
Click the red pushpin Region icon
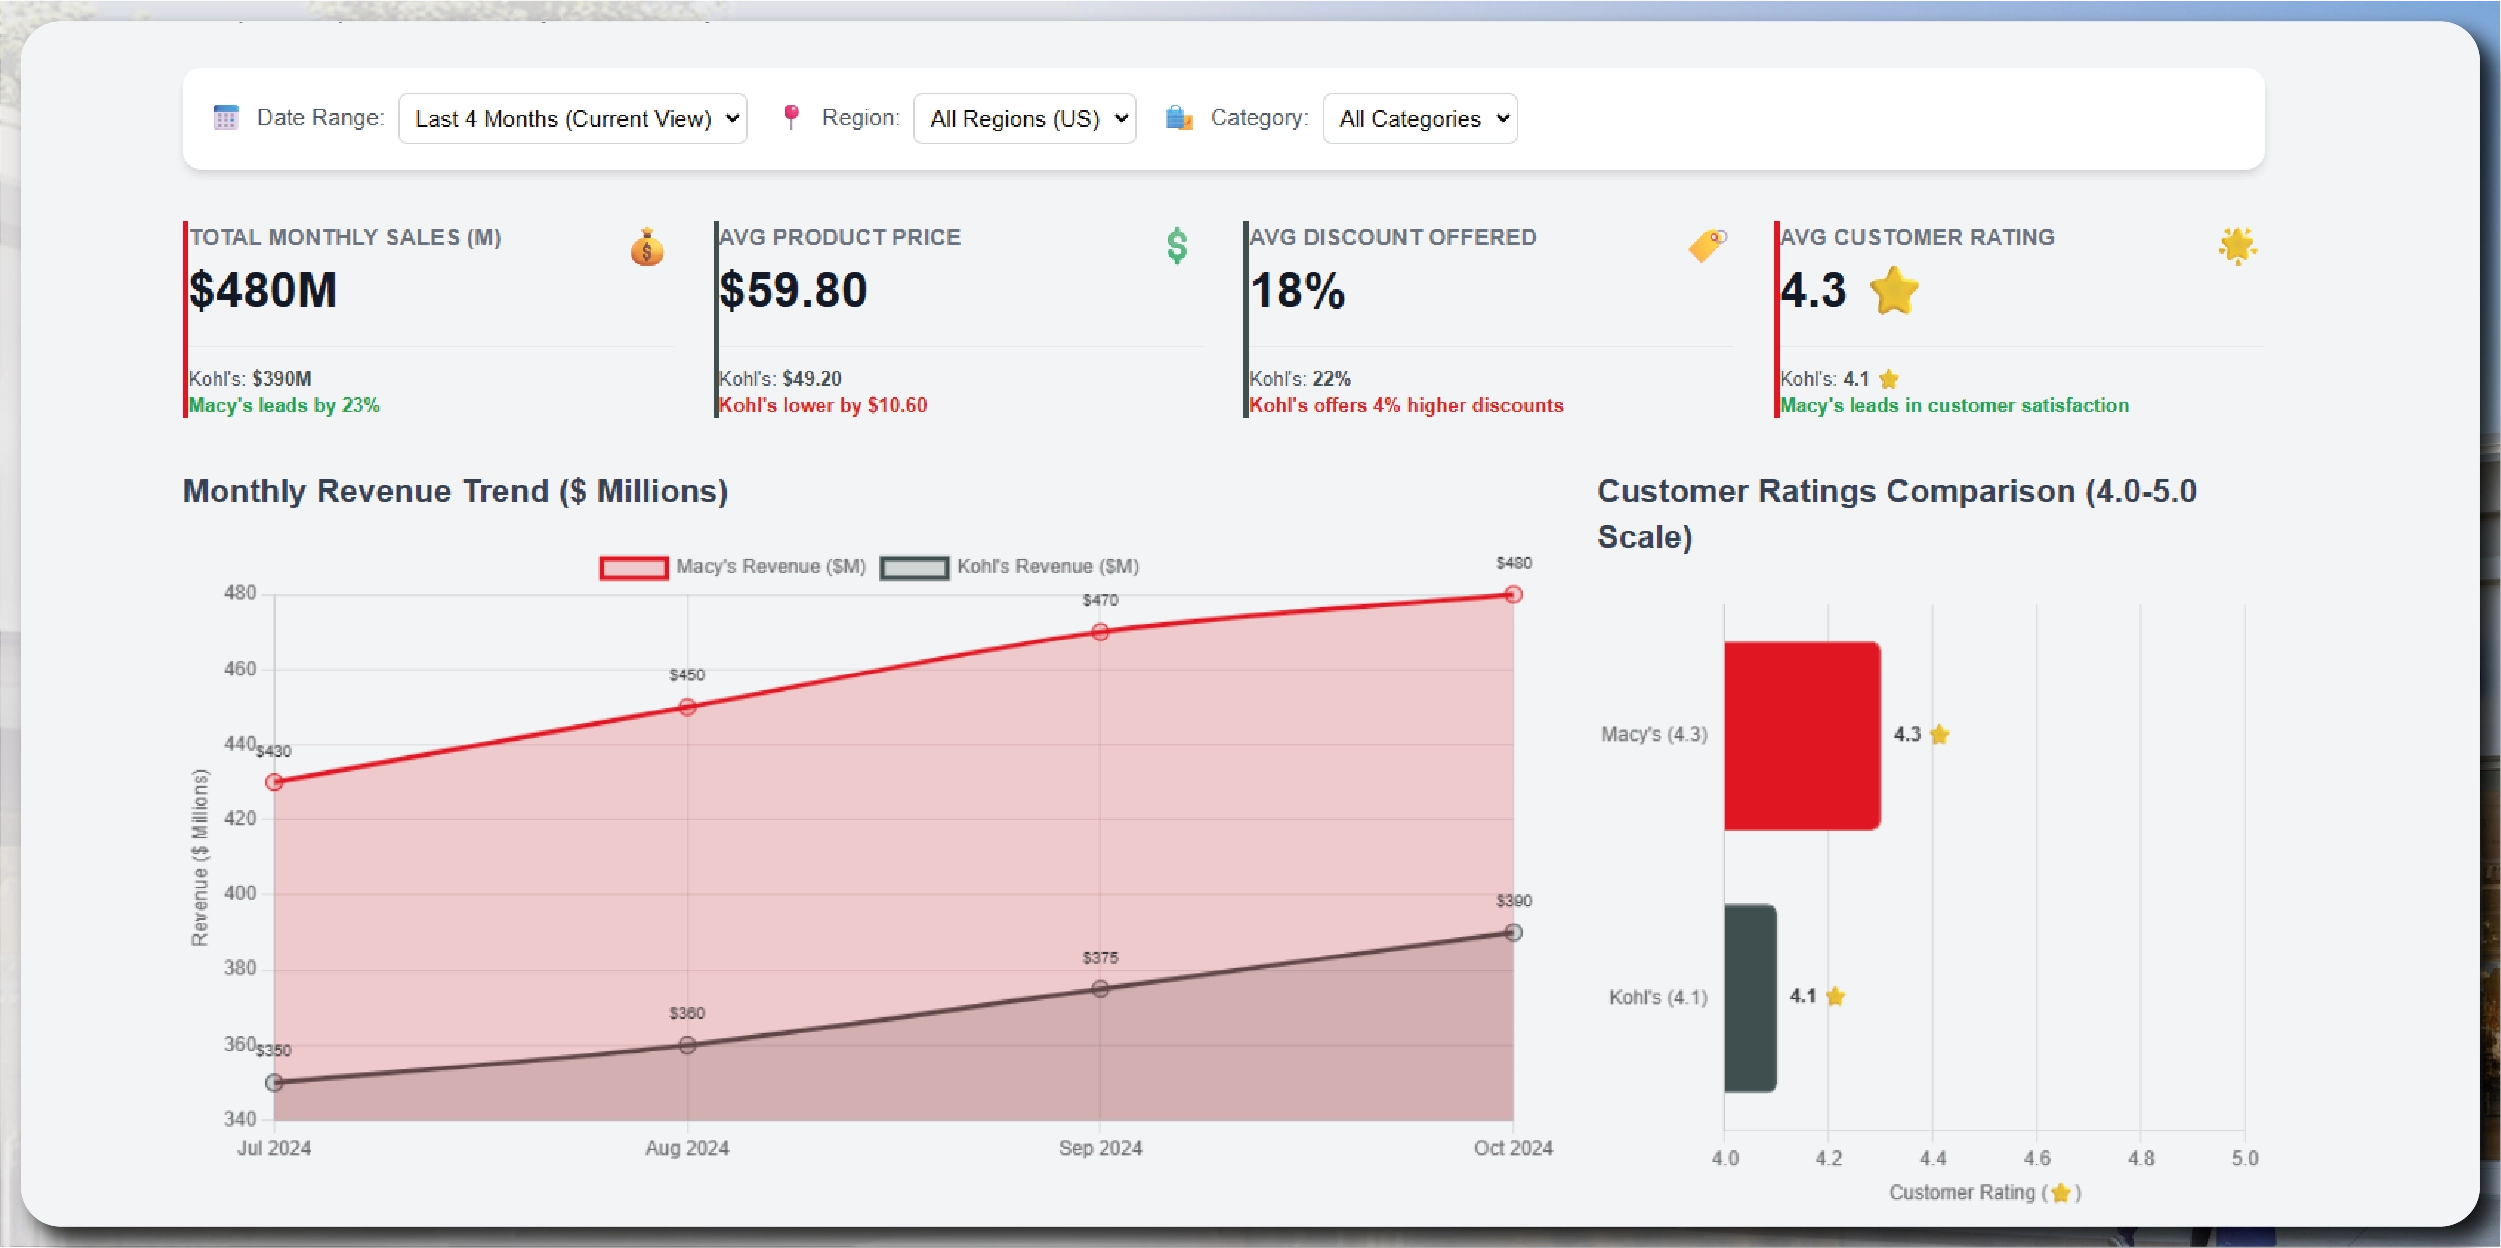pyautogui.click(x=791, y=117)
